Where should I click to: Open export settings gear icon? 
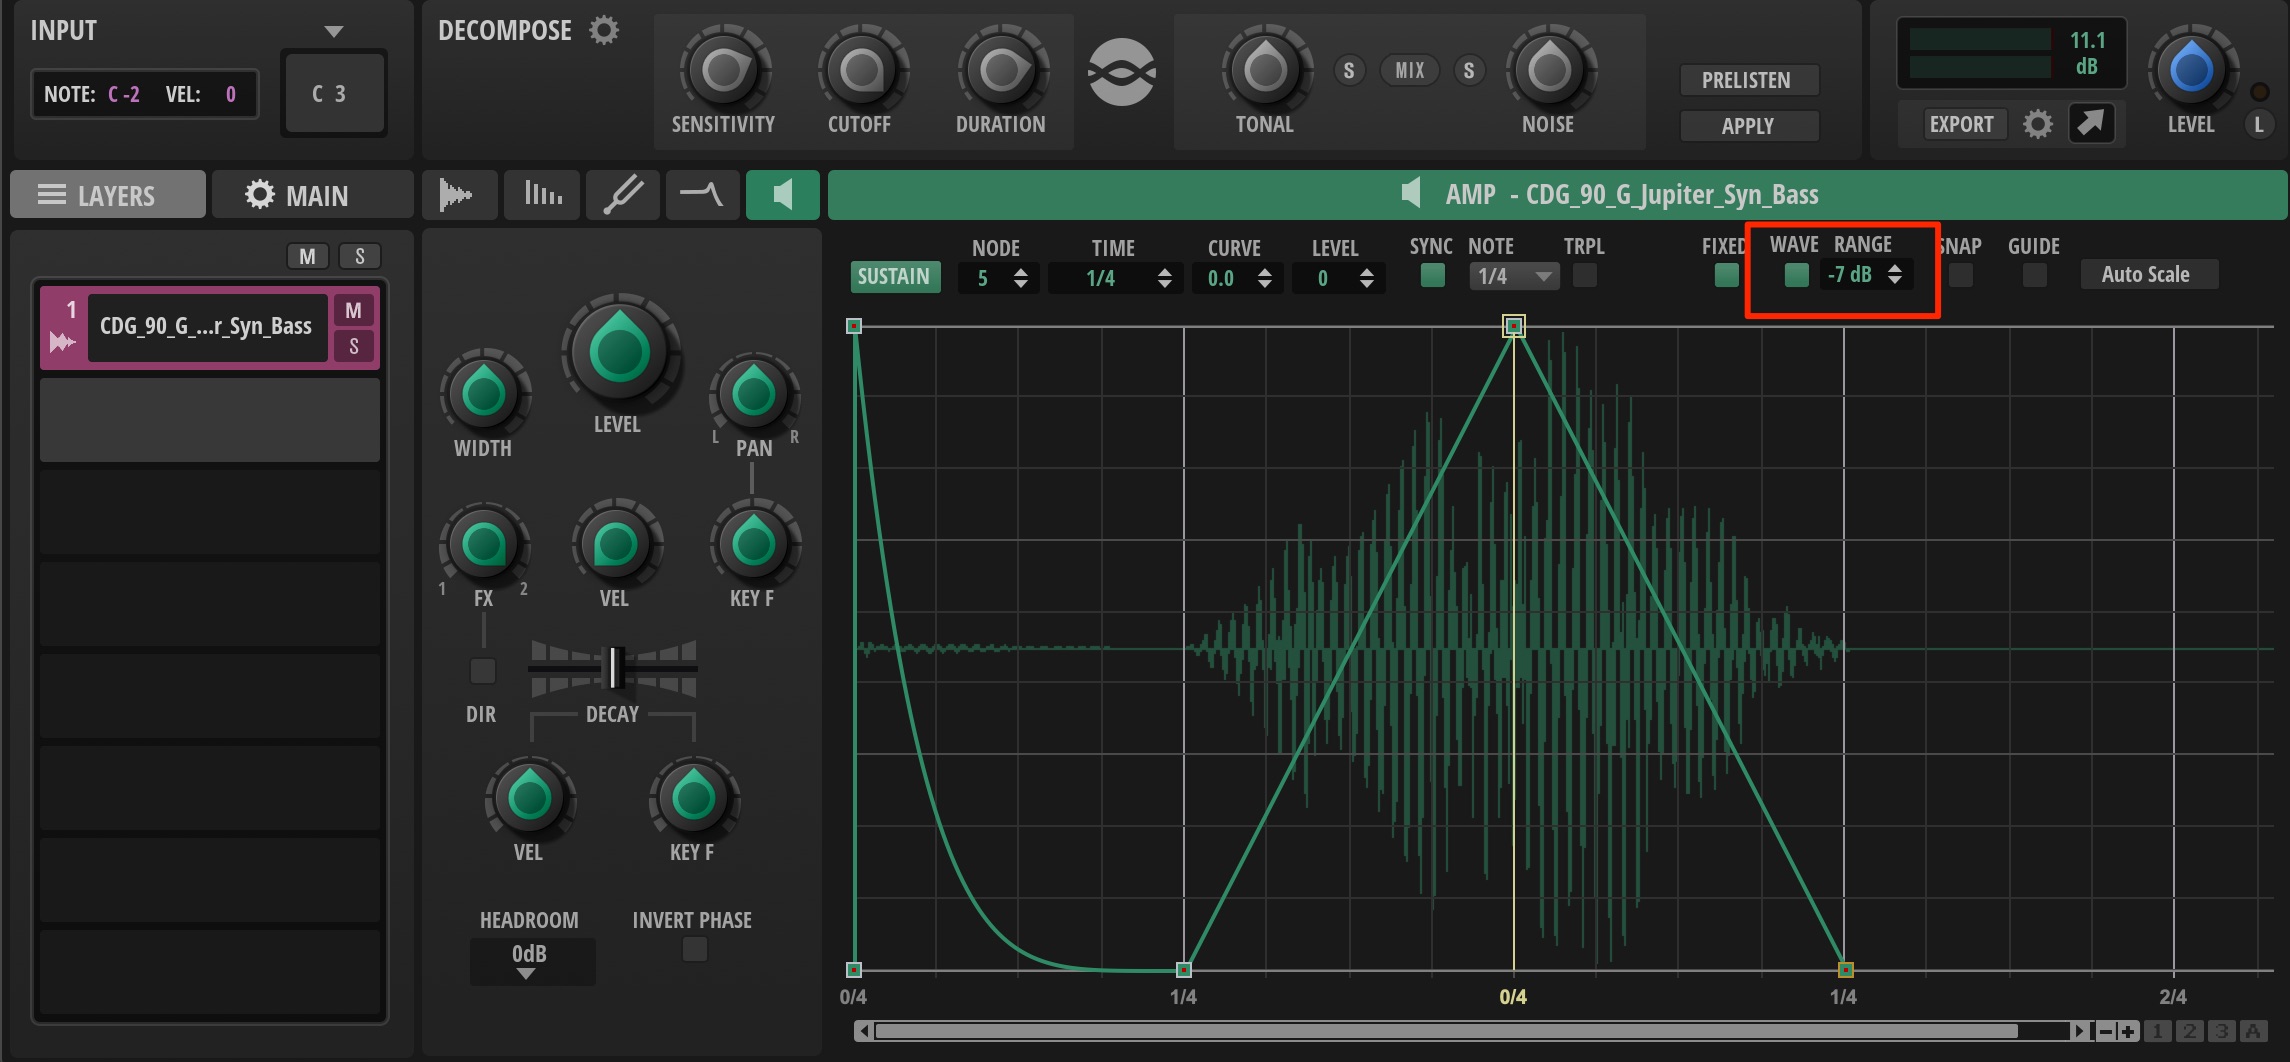(2038, 124)
